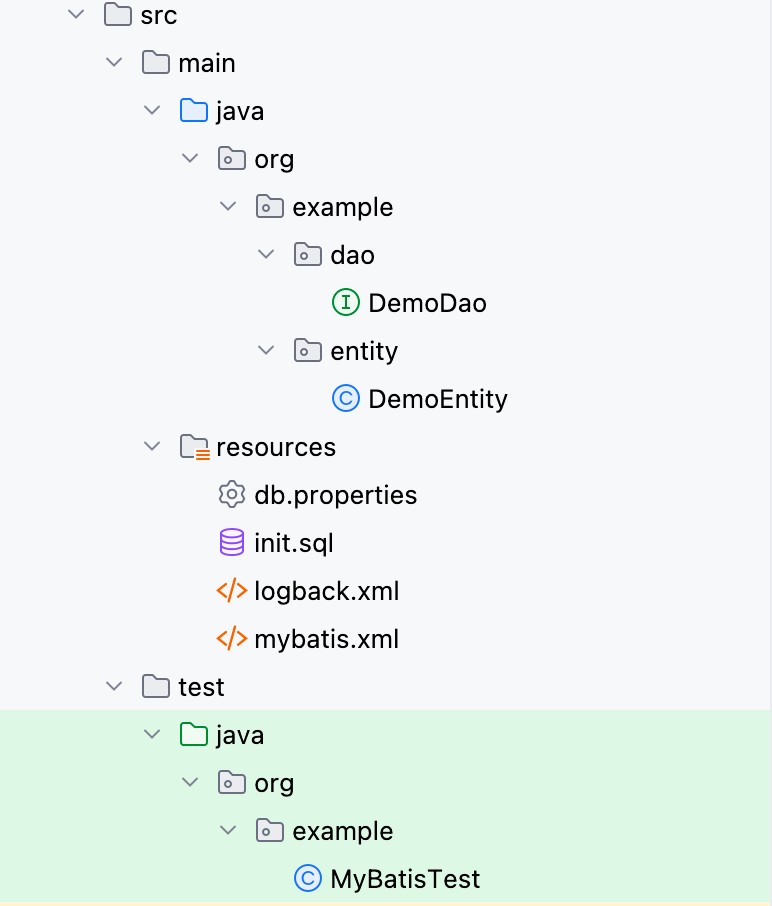This screenshot has width=772, height=906.
Task: Collapse the org package under main
Action: coord(190,158)
